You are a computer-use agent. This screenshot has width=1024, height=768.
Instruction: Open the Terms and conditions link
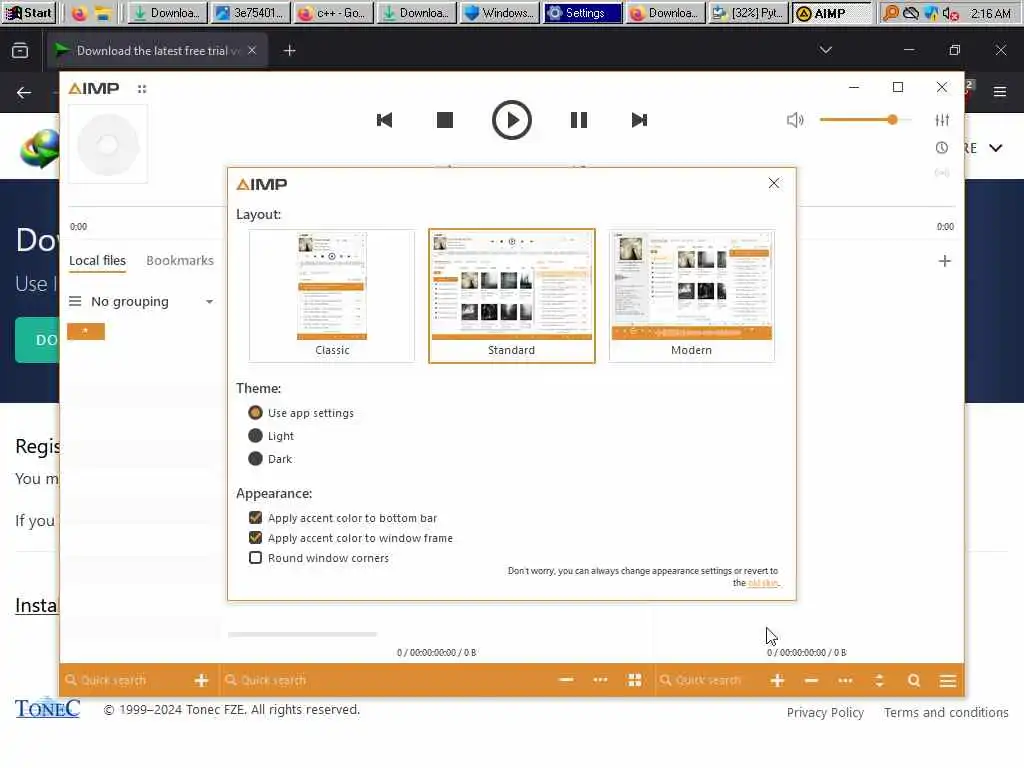(x=946, y=712)
